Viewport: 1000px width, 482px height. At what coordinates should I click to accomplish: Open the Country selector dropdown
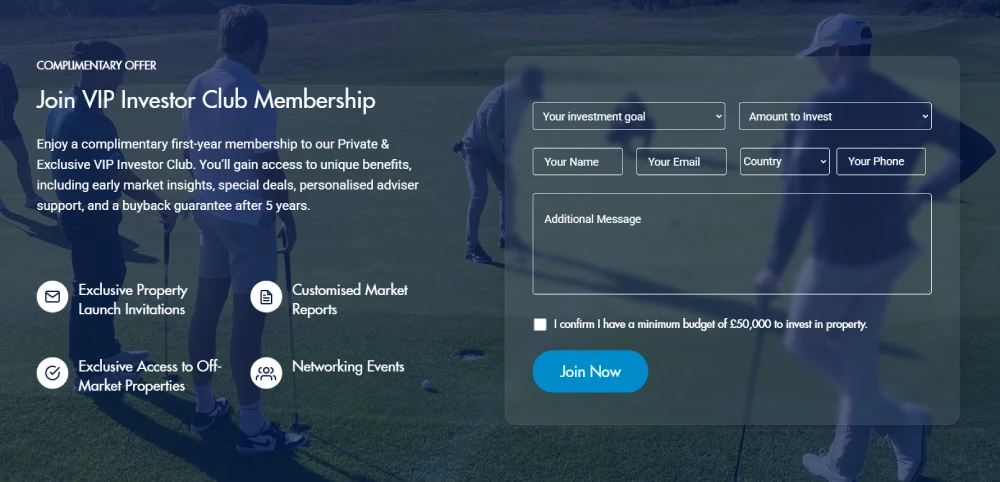(784, 161)
